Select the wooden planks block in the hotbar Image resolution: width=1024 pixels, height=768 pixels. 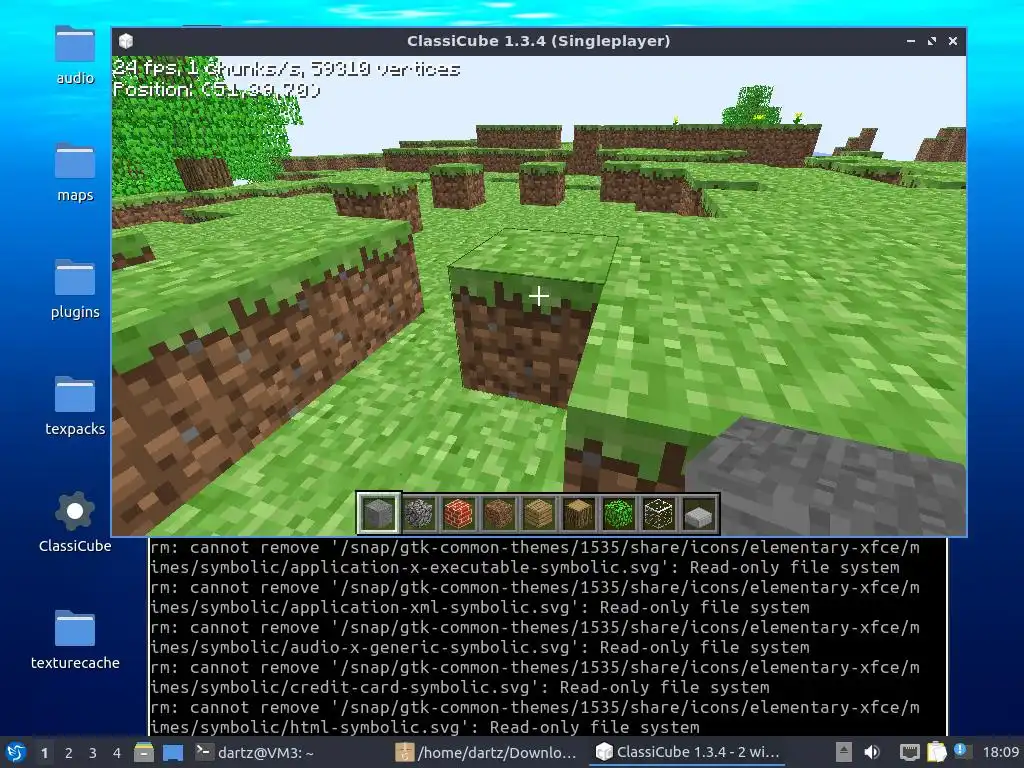coord(538,513)
